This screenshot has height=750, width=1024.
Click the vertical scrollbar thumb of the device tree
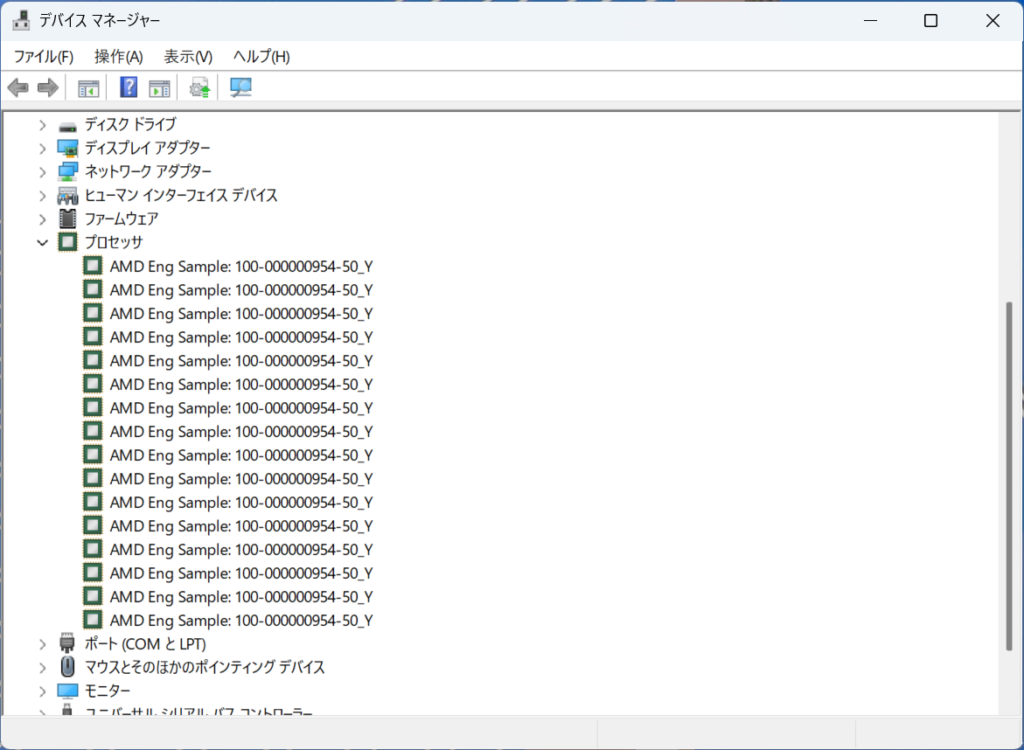pyautogui.click(x=1010, y=475)
